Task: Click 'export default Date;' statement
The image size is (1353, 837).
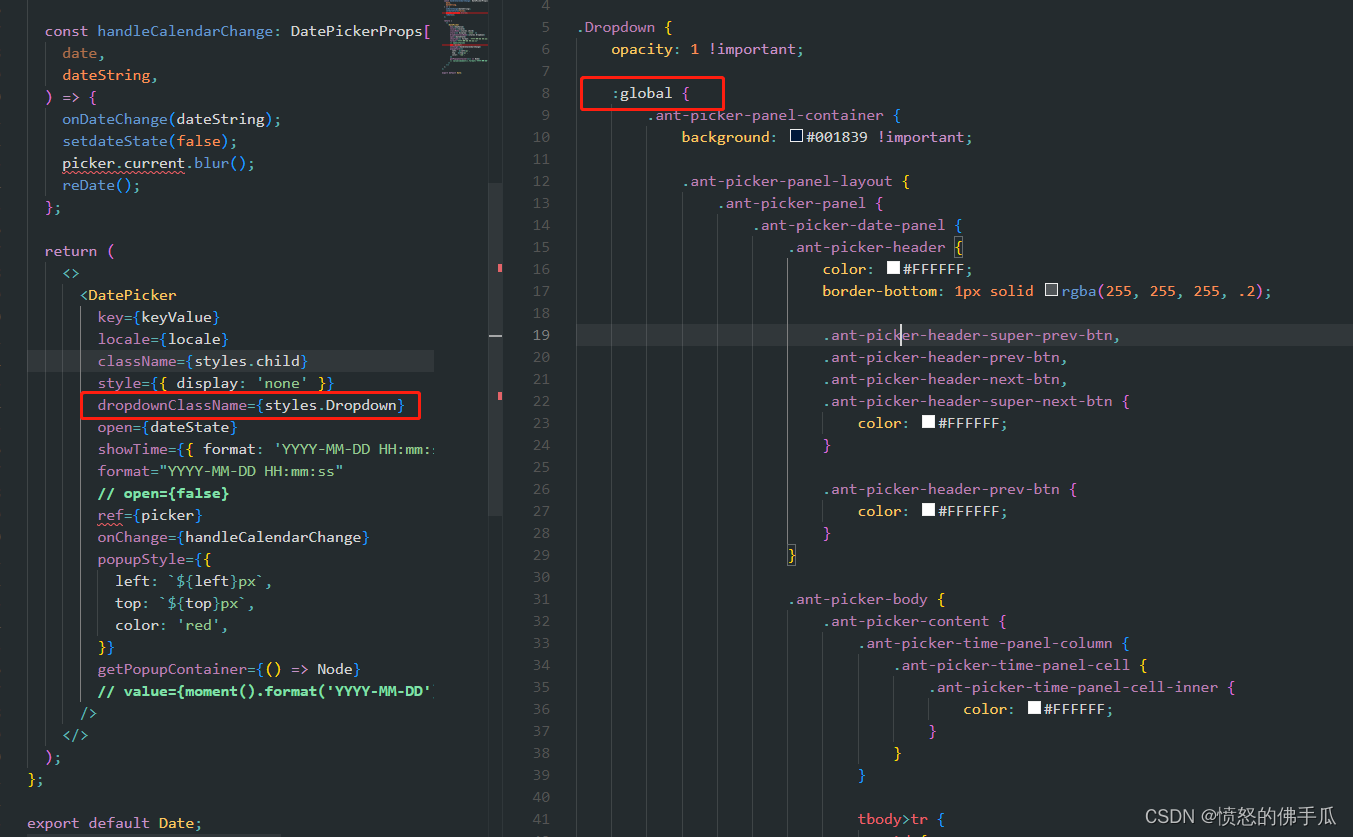Action: coord(114,823)
